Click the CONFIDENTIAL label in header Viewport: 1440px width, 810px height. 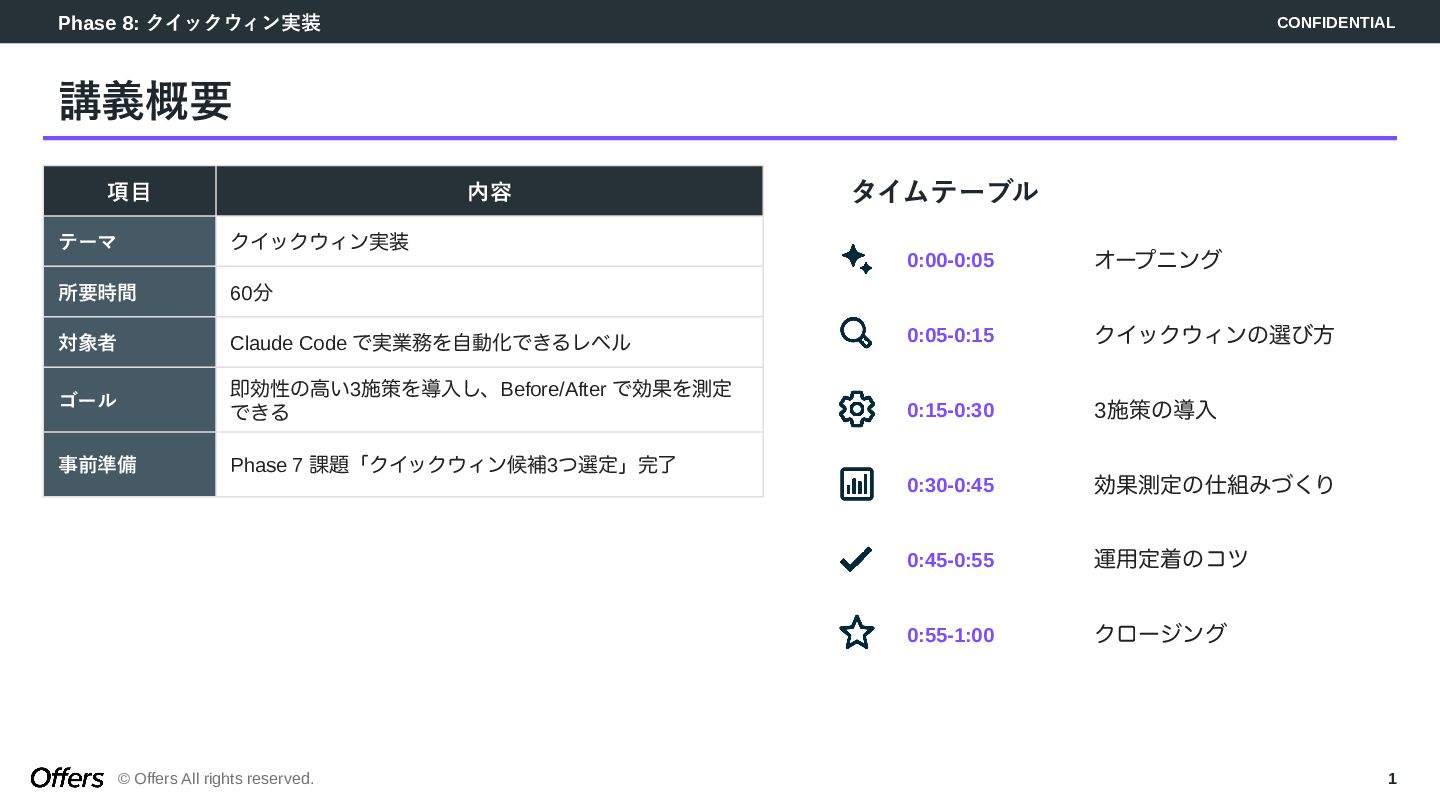tap(1335, 23)
